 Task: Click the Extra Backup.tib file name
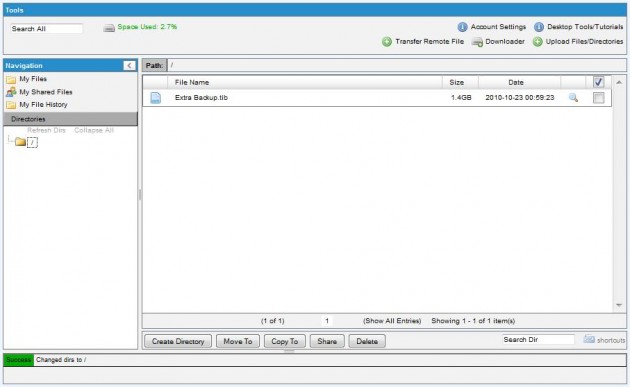pyautogui.click(x=201, y=98)
